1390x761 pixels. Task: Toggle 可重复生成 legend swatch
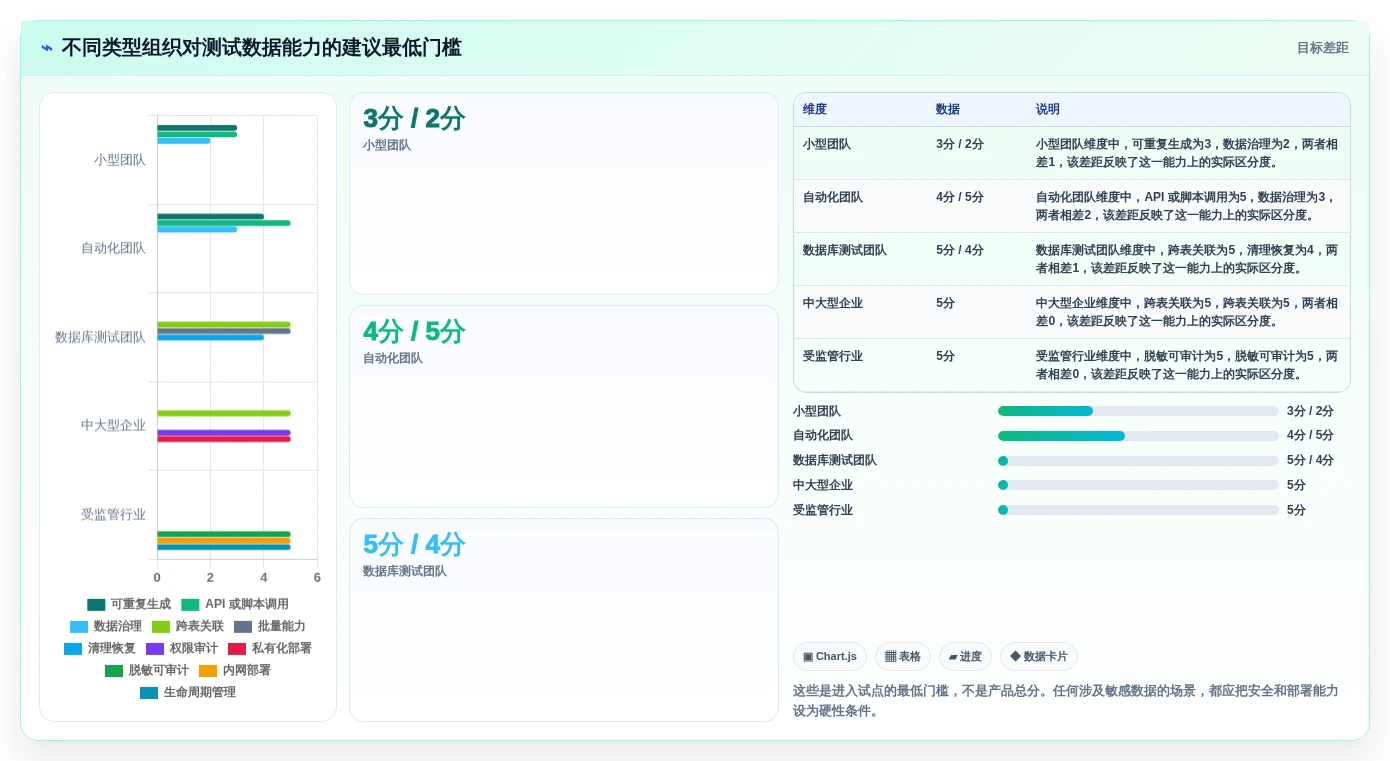click(x=96, y=604)
